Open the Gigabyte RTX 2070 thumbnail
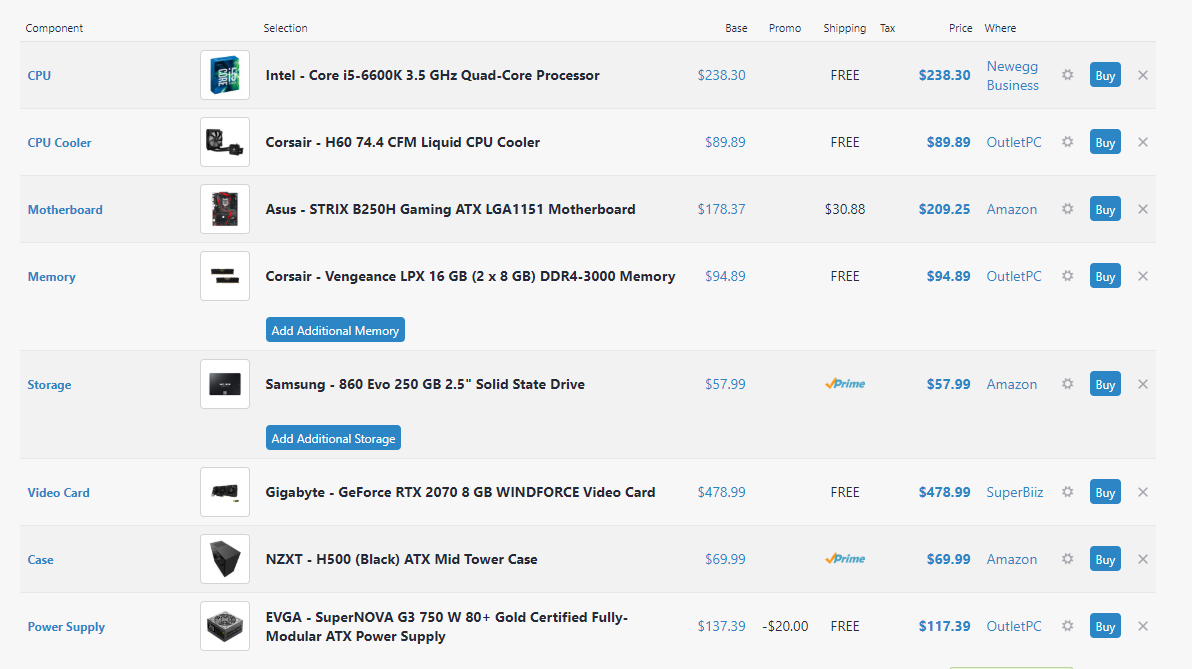The width and height of the screenshot is (1192, 669). (x=225, y=492)
